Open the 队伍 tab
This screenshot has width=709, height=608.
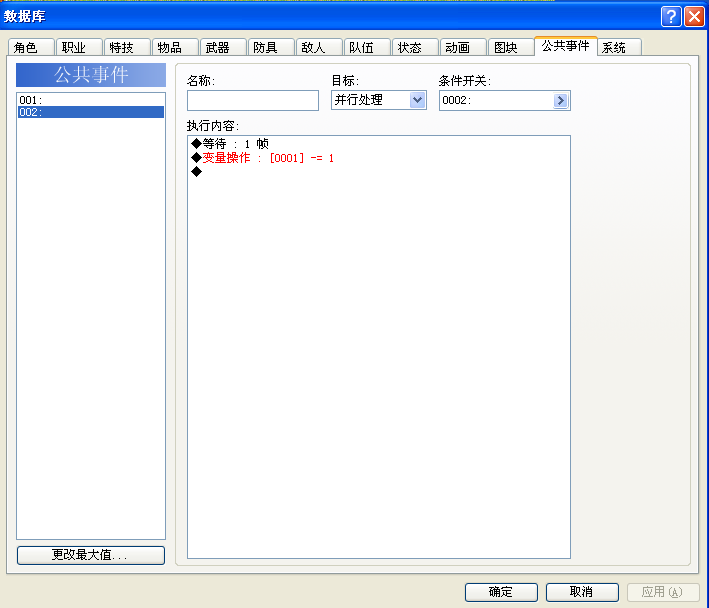tap(367, 47)
